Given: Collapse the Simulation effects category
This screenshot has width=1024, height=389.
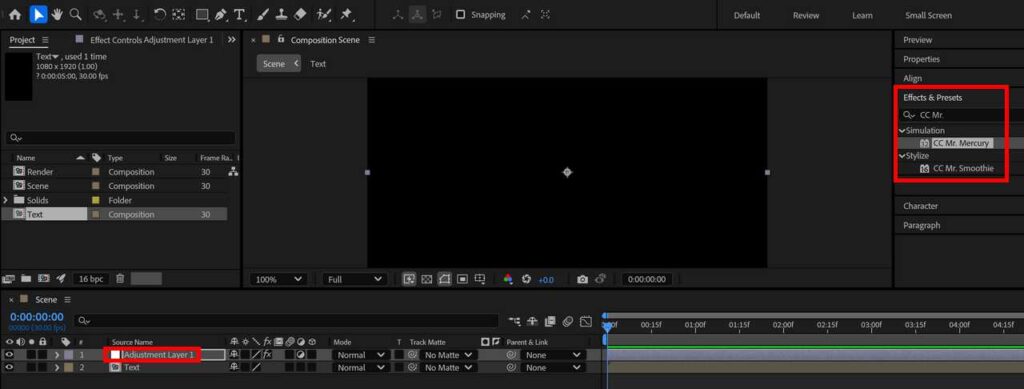Looking at the screenshot, I should [902, 131].
